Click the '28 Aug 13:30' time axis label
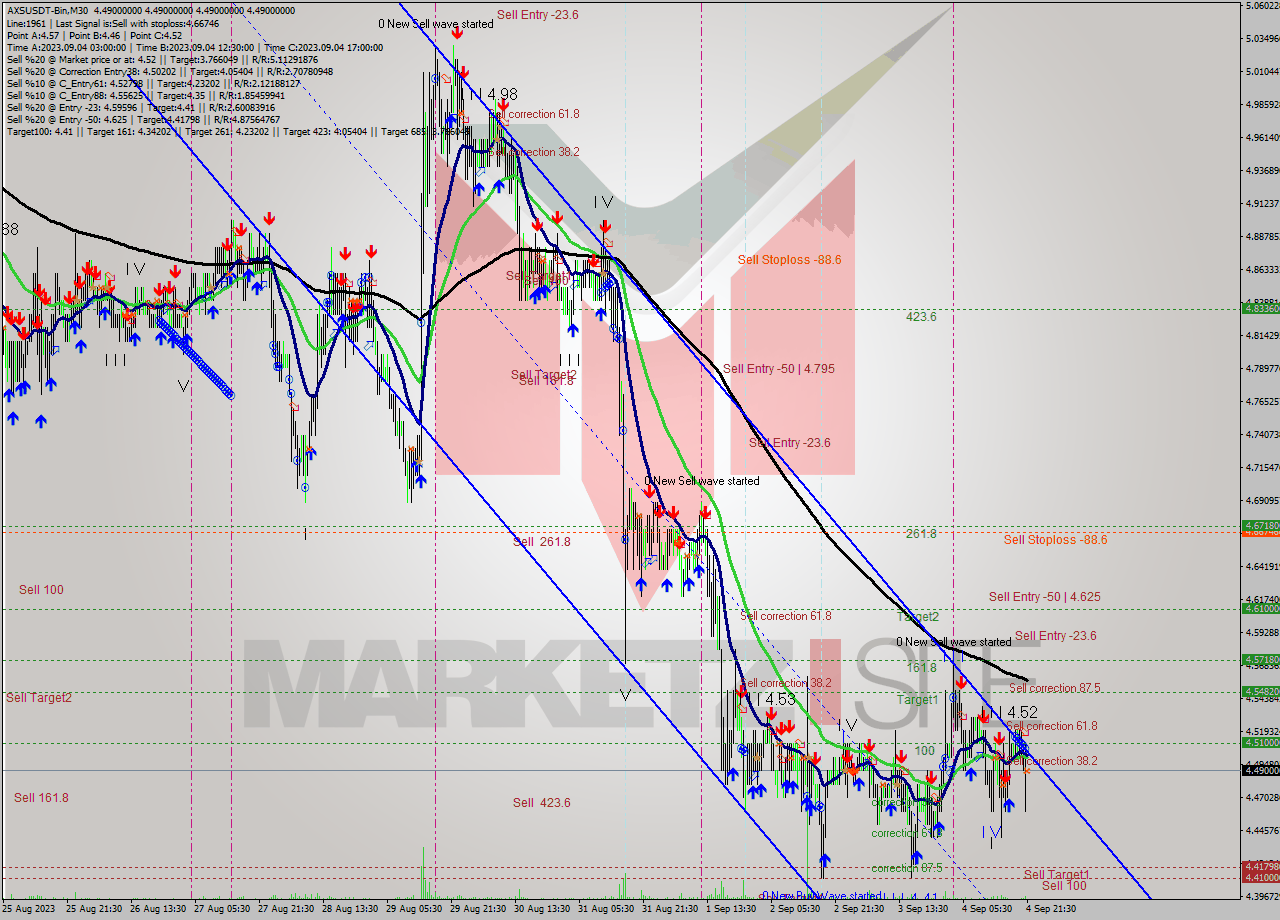 pos(350,909)
